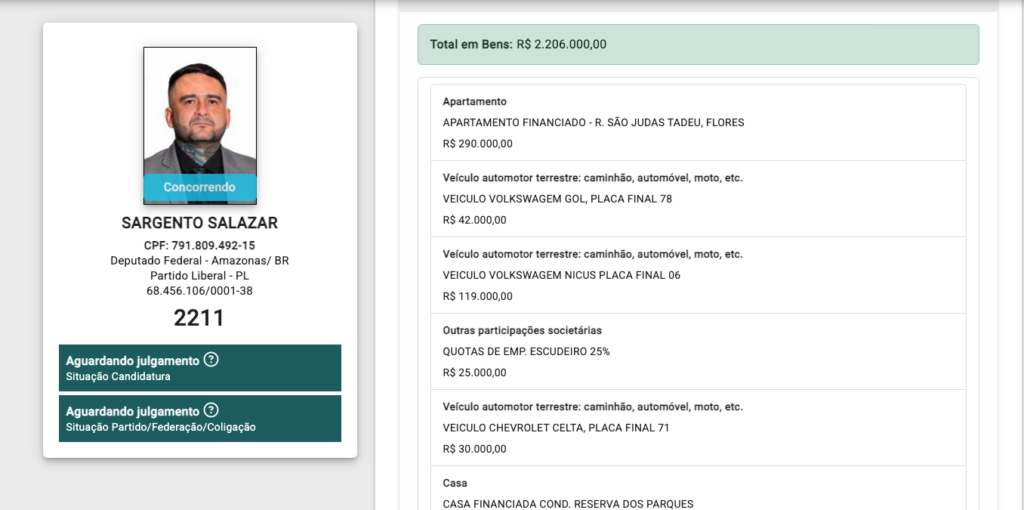The height and width of the screenshot is (510, 1024).
Task: Click the CNPJ 68.456.106/0001-38 text
Action: tap(200, 291)
